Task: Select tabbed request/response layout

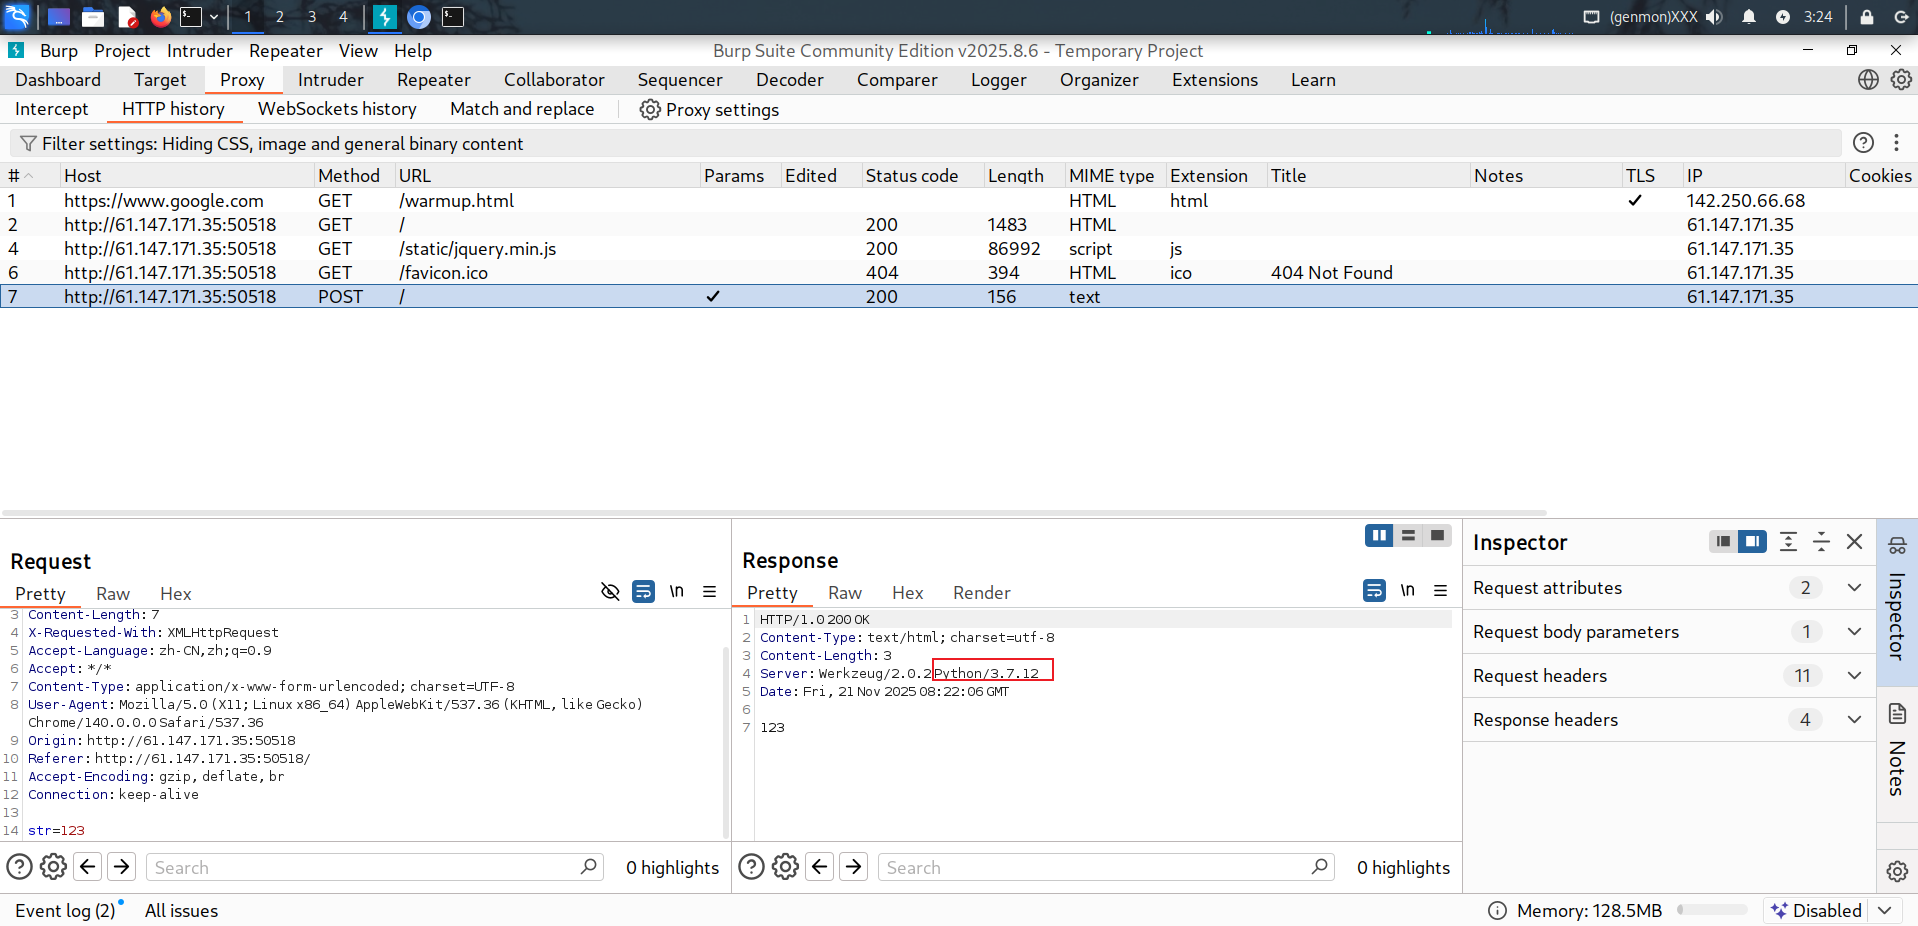Action: click(1437, 536)
